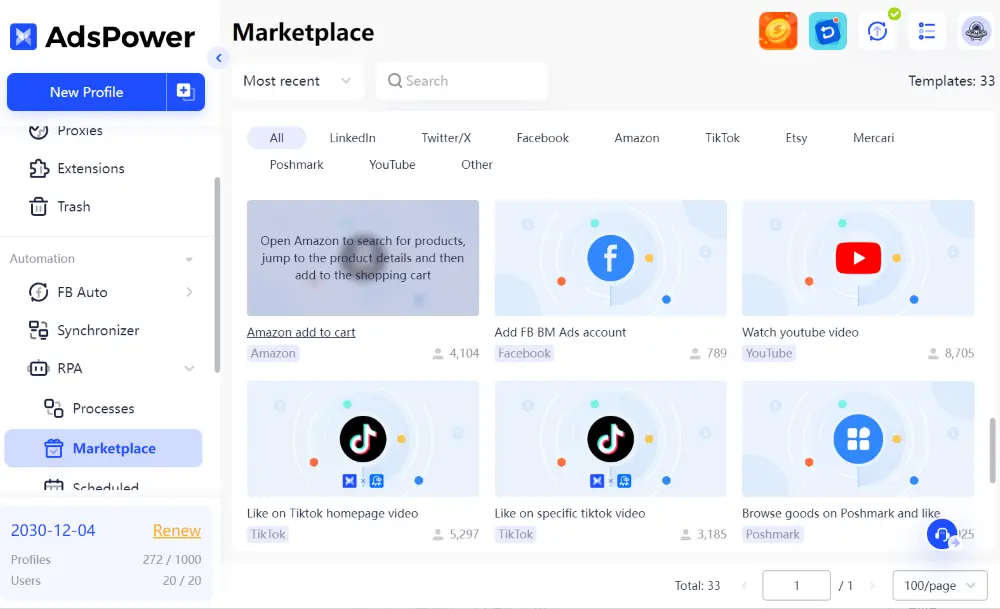Filter templates by LinkedIn
This screenshot has width=1000, height=609.
353,138
